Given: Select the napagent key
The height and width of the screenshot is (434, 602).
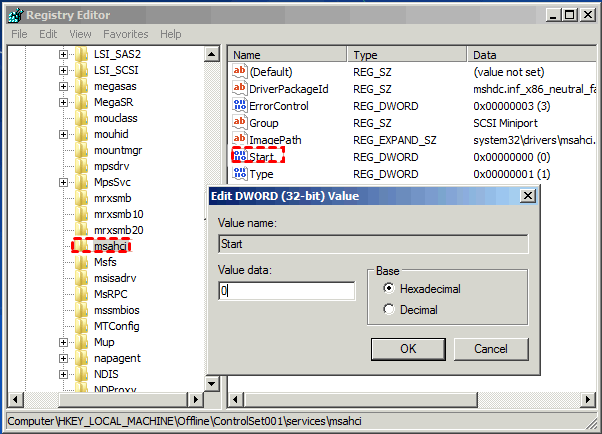Looking at the screenshot, I should pyautogui.click(x=117, y=358).
